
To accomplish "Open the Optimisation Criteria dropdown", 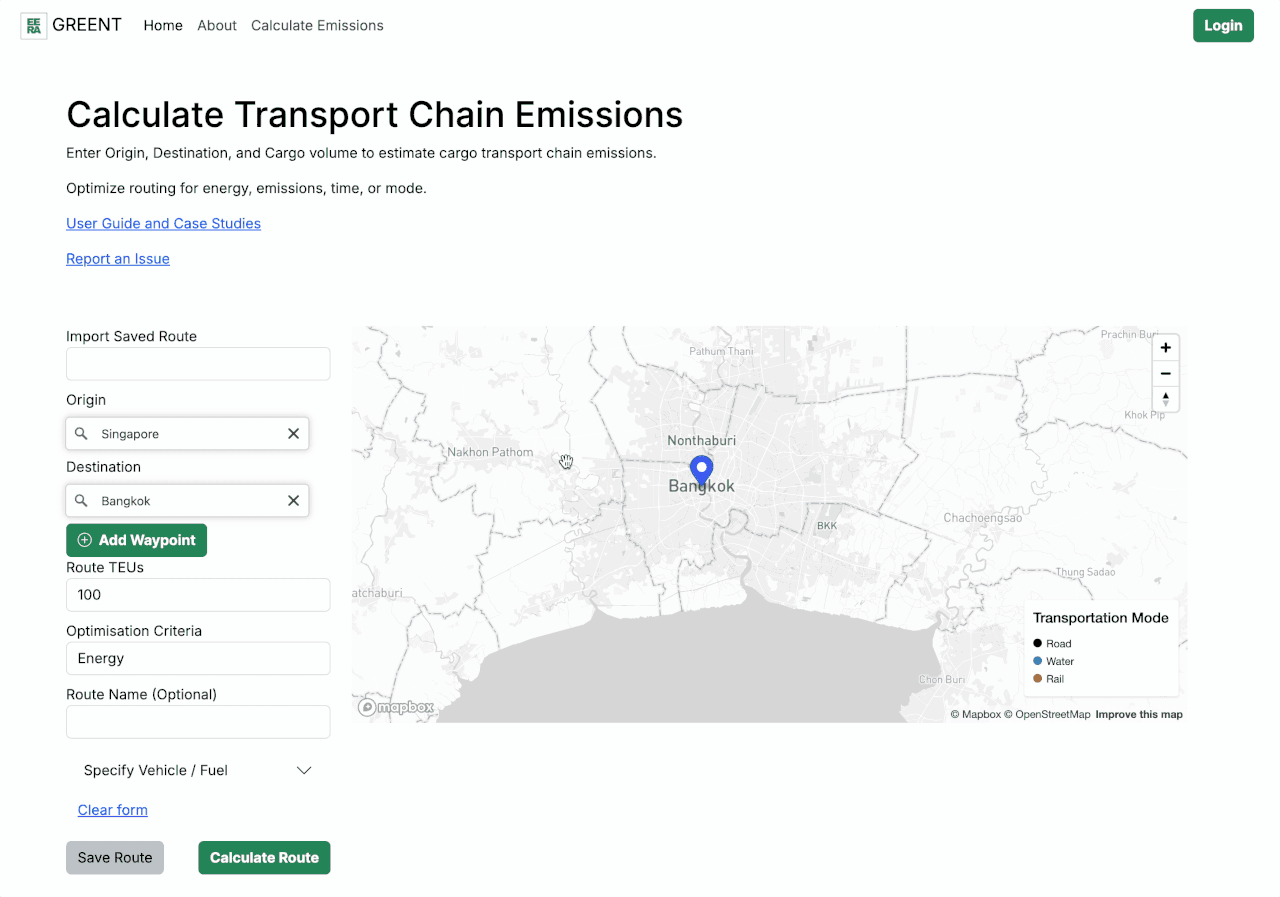I will [x=198, y=658].
